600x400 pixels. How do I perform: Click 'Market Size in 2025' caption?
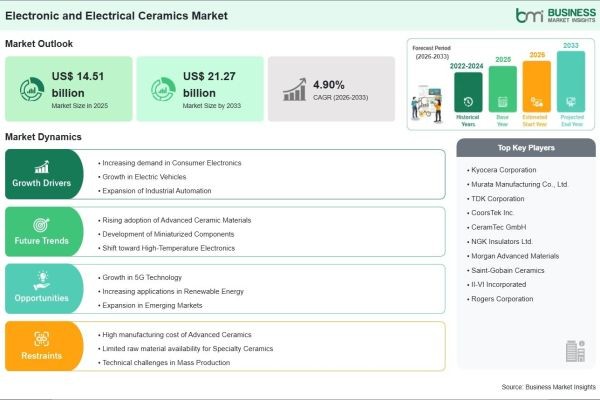(80, 106)
